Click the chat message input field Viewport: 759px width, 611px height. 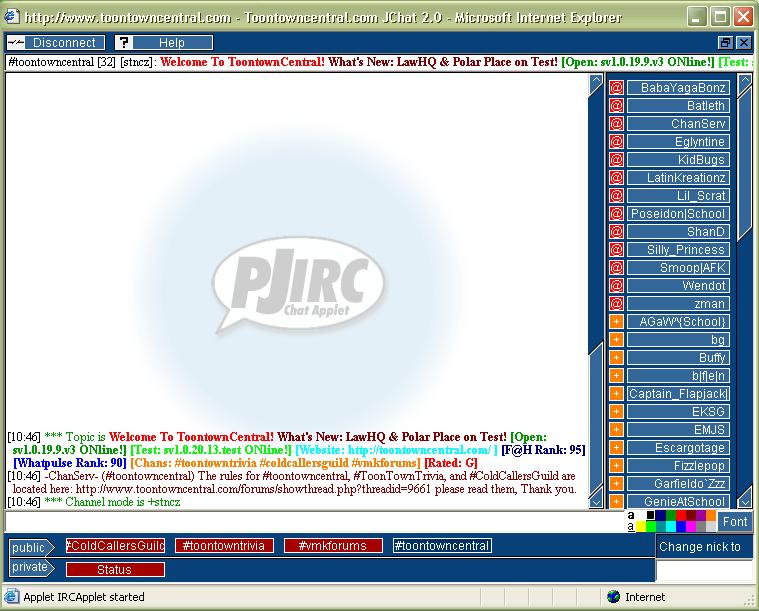[315, 521]
